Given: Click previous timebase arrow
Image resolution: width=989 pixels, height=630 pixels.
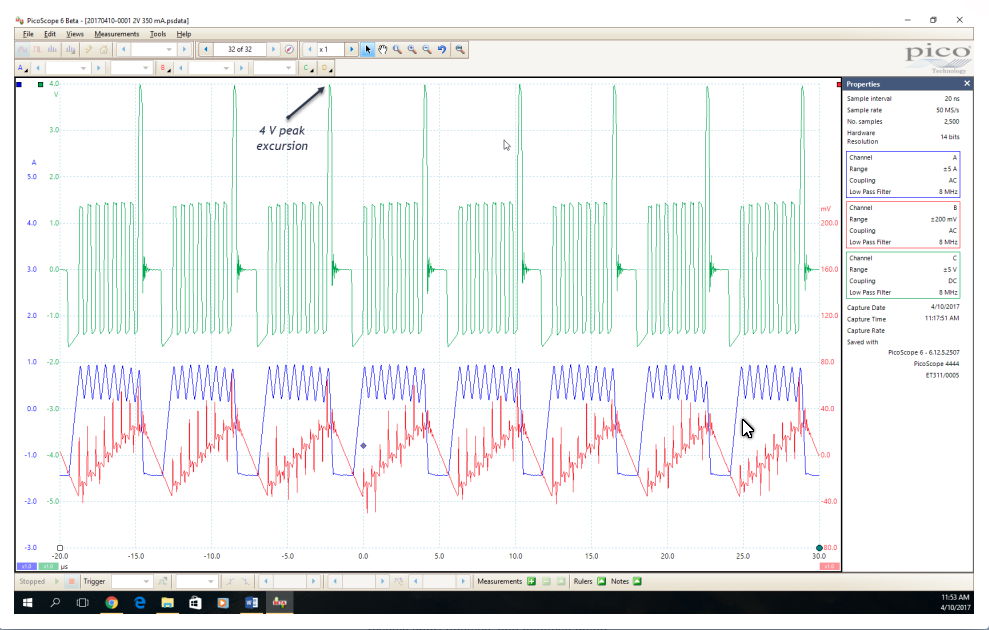Looking at the screenshot, I should [124, 49].
